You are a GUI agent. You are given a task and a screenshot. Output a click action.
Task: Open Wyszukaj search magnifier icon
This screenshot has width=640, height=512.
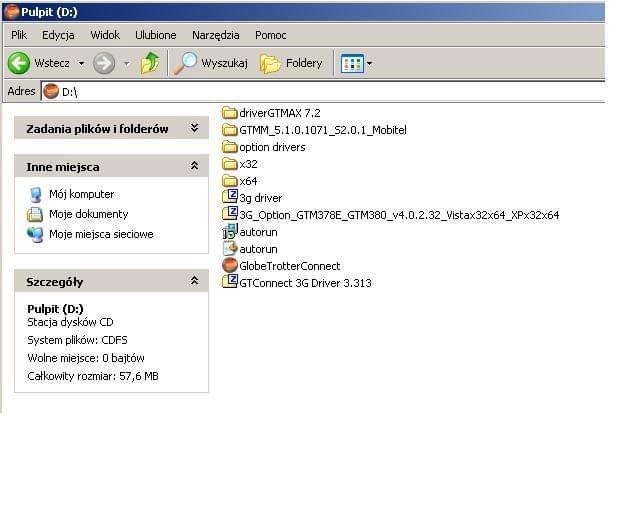click(x=186, y=63)
